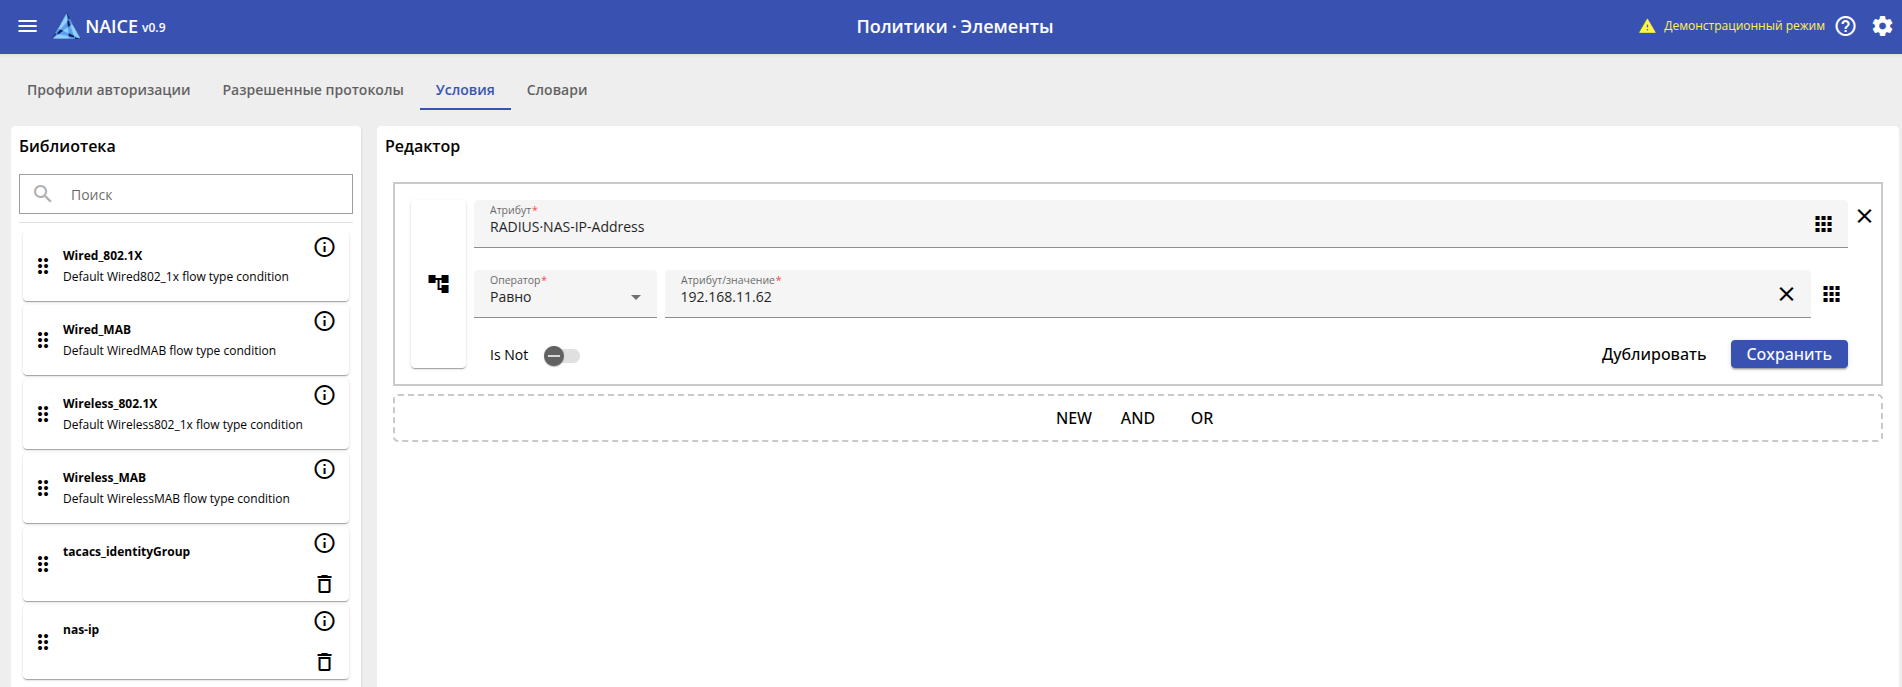Click the Дублировать button

point(1653,354)
